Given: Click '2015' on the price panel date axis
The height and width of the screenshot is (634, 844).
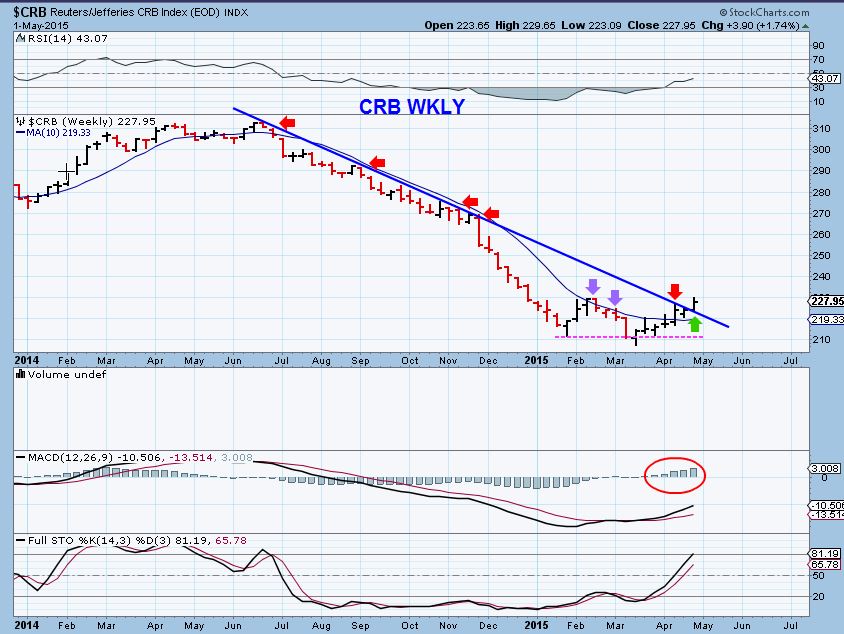Looking at the screenshot, I should click(536, 361).
